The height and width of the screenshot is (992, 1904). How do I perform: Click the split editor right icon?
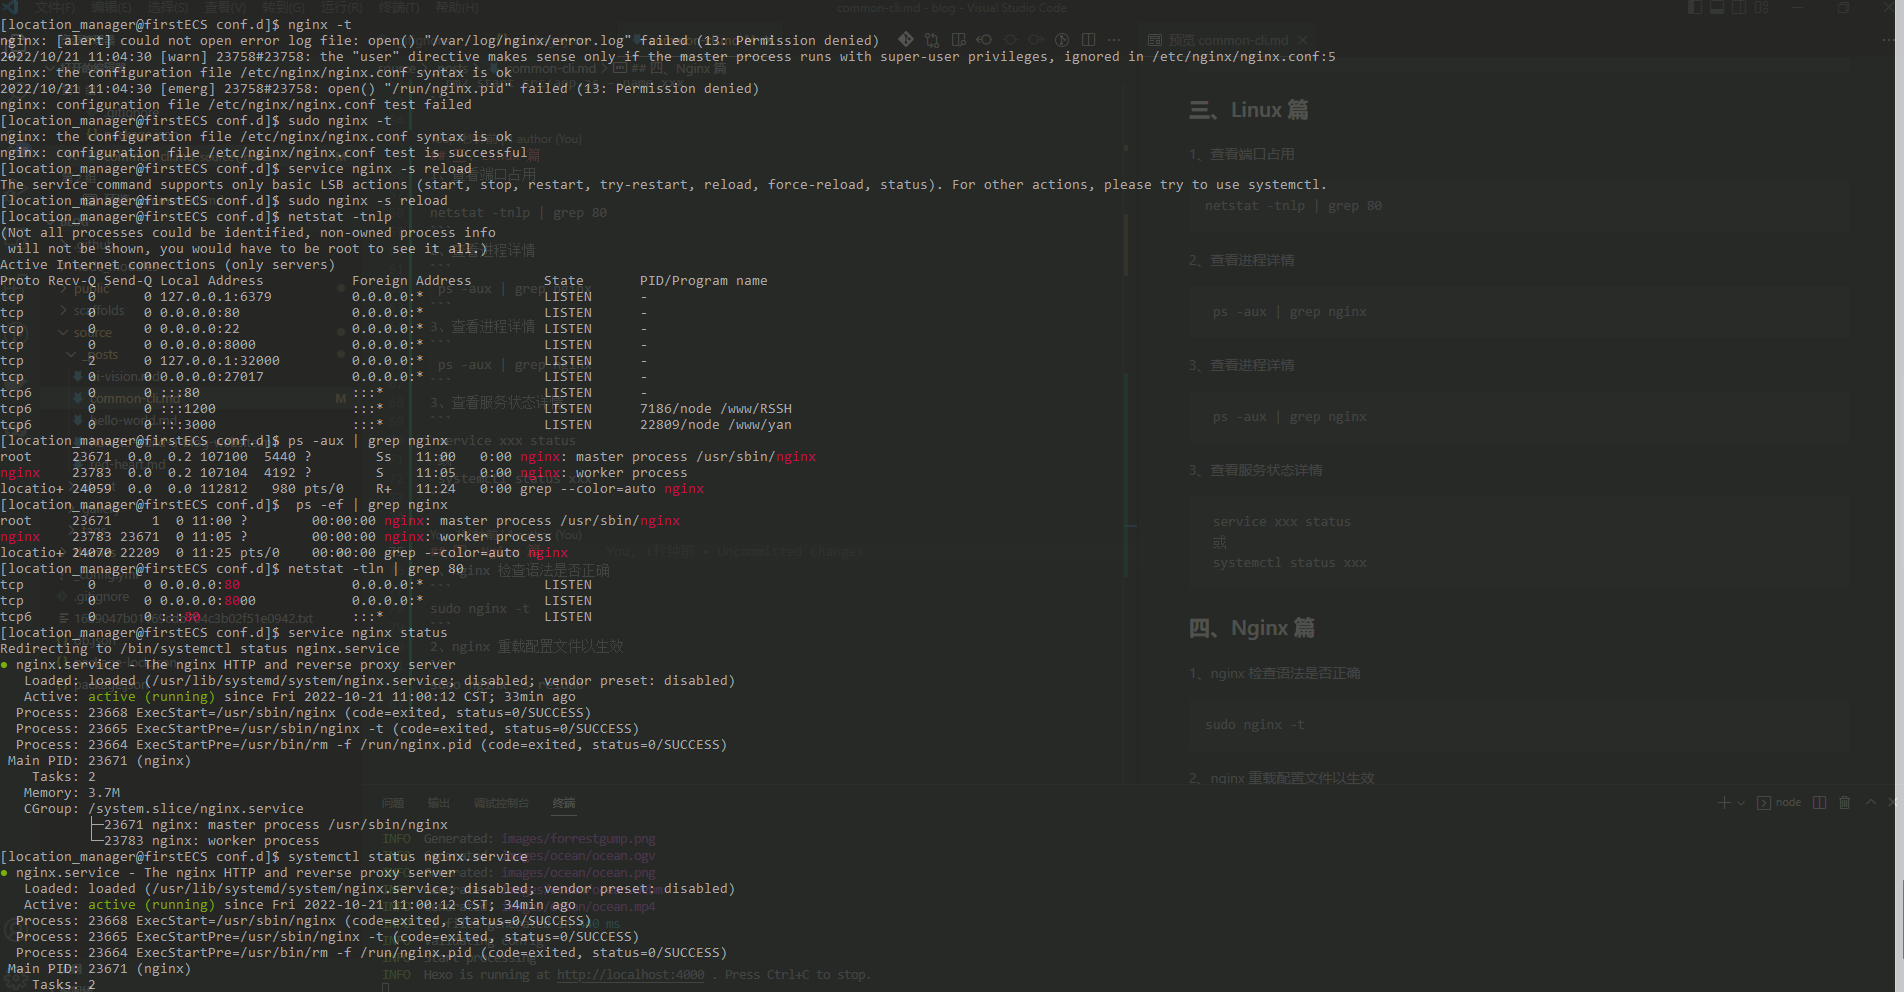1089,40
